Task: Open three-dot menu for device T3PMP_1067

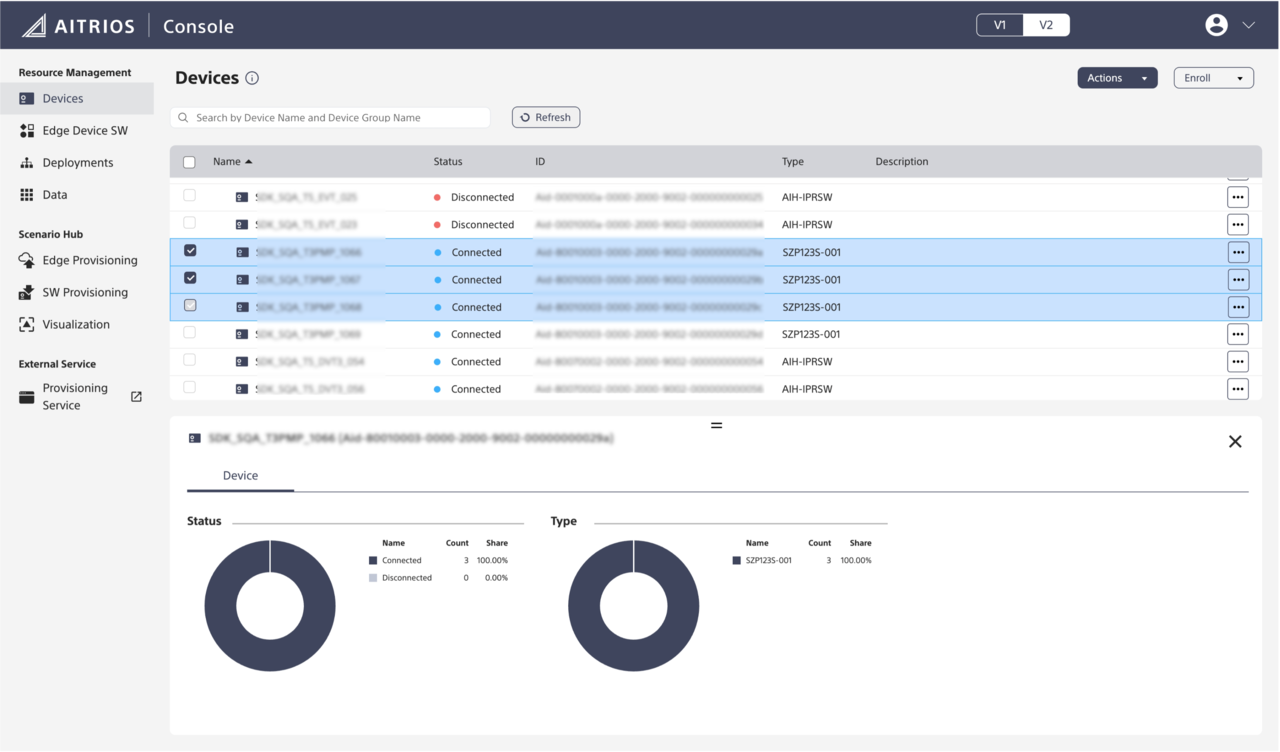Action: [x=1238, y=279]
